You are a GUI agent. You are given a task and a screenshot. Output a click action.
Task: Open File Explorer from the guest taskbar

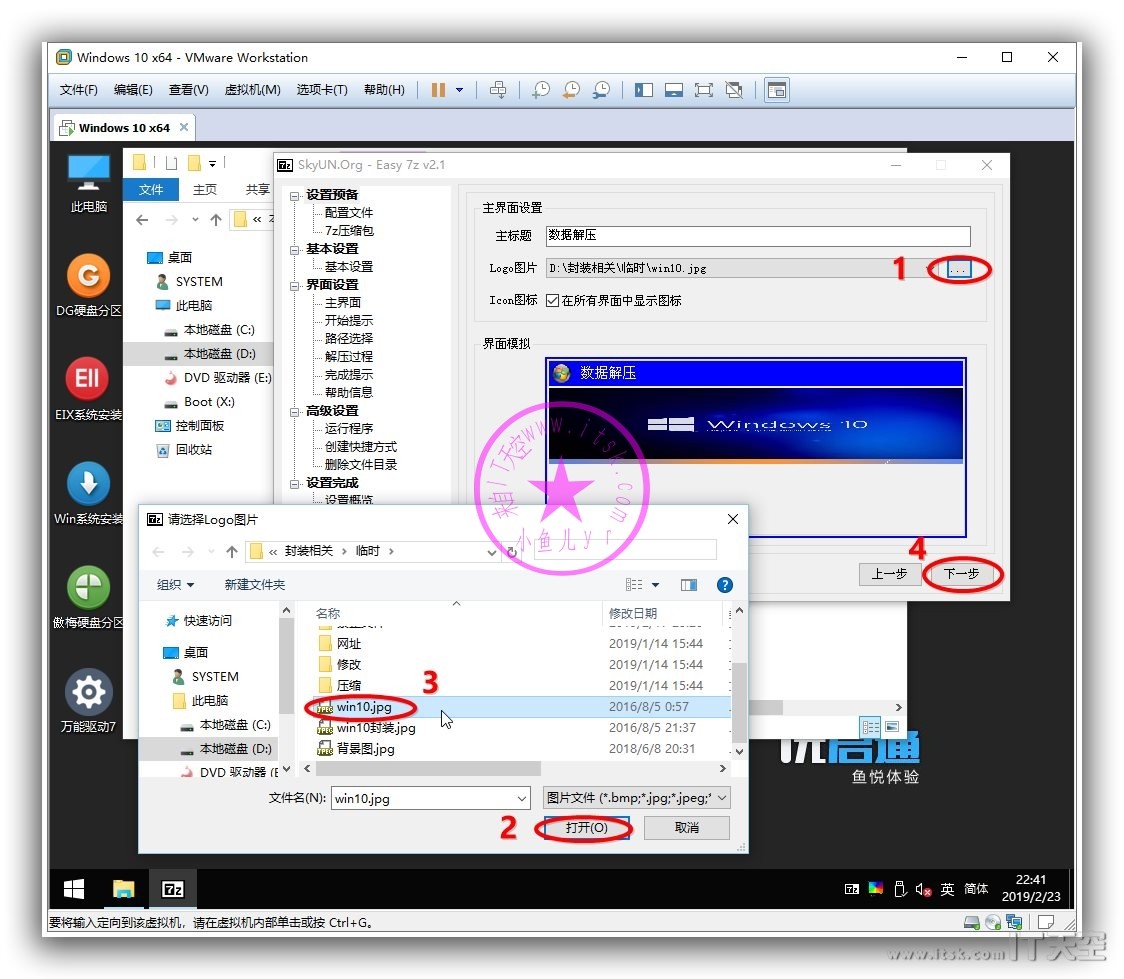coord(123,889)
